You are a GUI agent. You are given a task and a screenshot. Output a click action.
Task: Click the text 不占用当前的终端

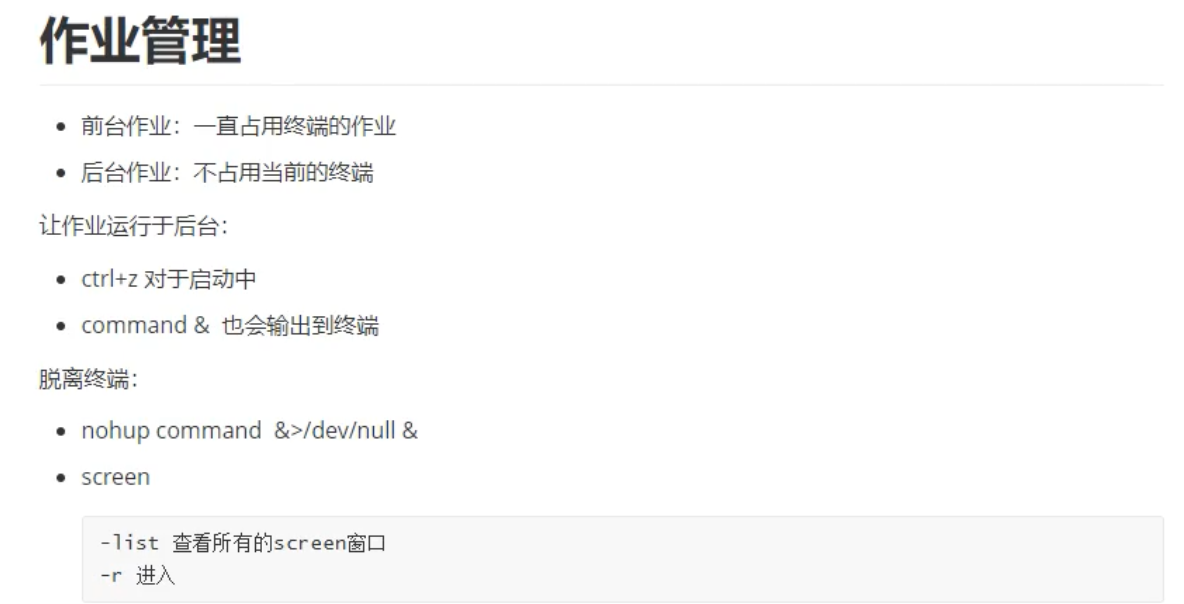(x=283, y=173)
